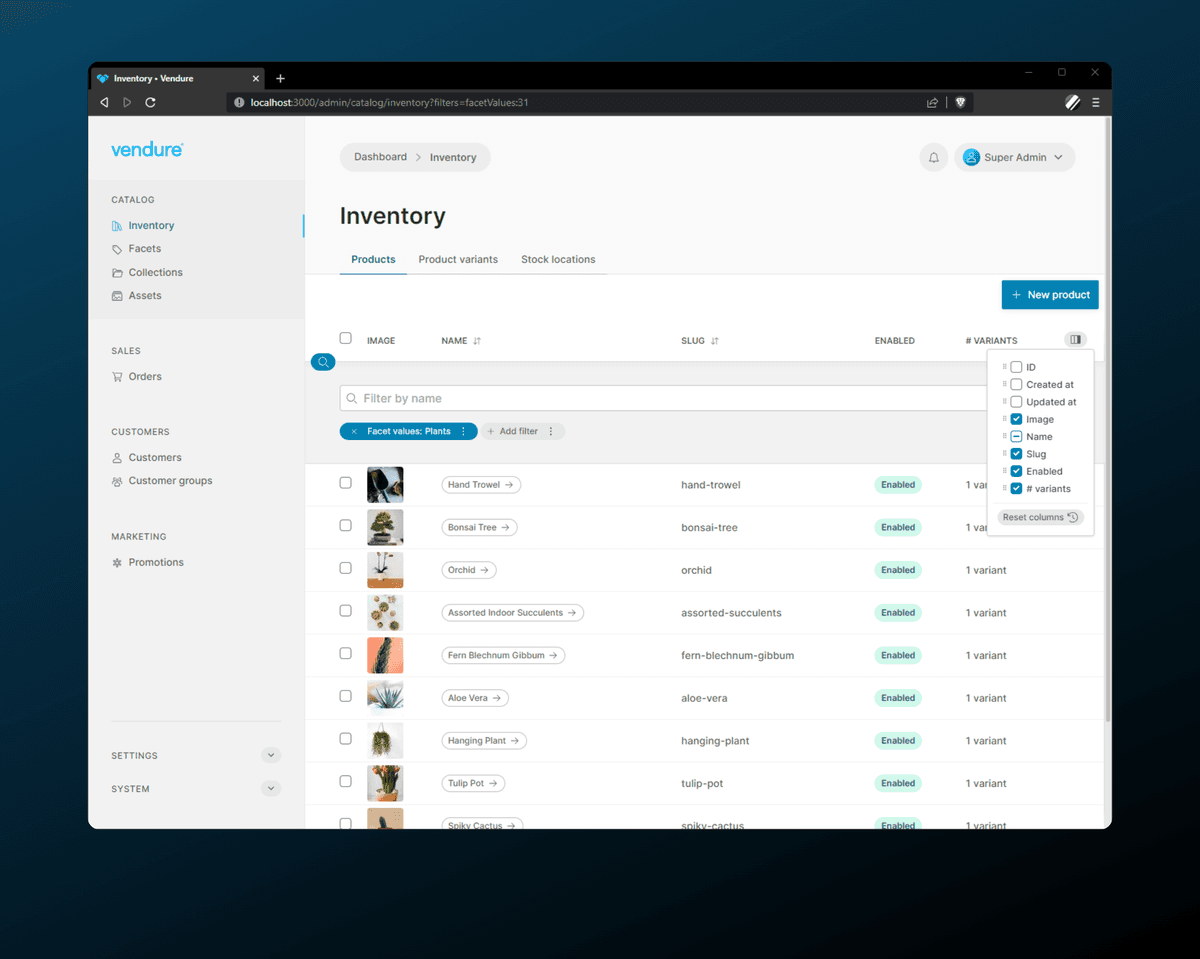Switch to the Product variants tab
The height and width of the screenshot is (959, 1200).
coord(458,260)
